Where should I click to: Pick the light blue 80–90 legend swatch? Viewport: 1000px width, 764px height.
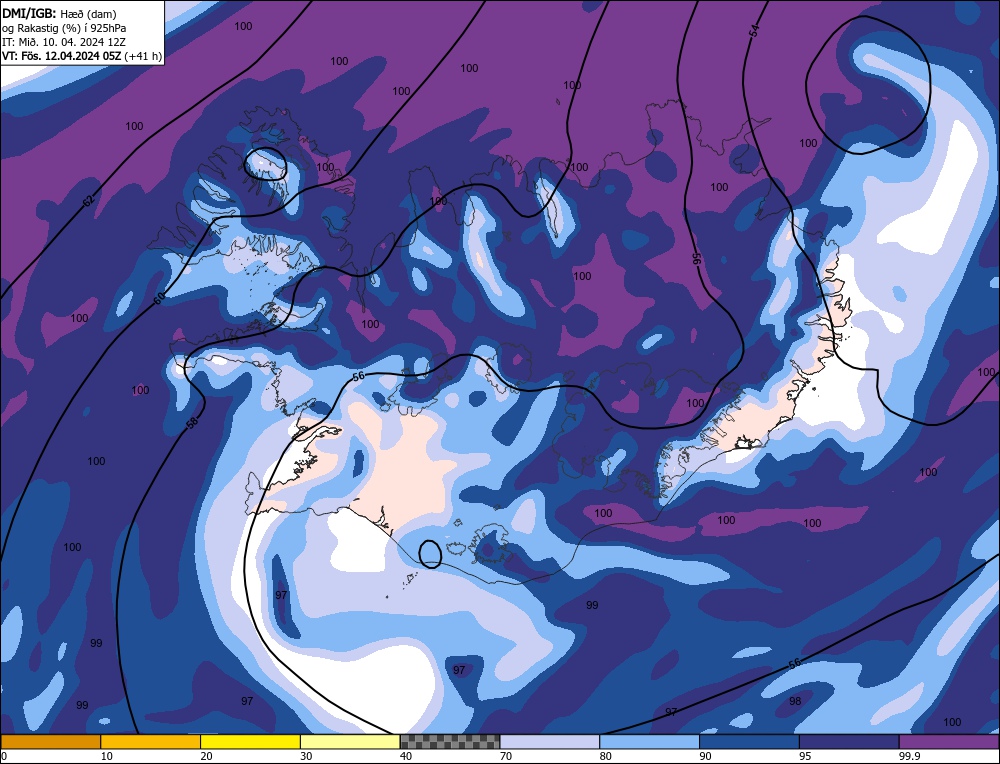click(x=649, y=741)
